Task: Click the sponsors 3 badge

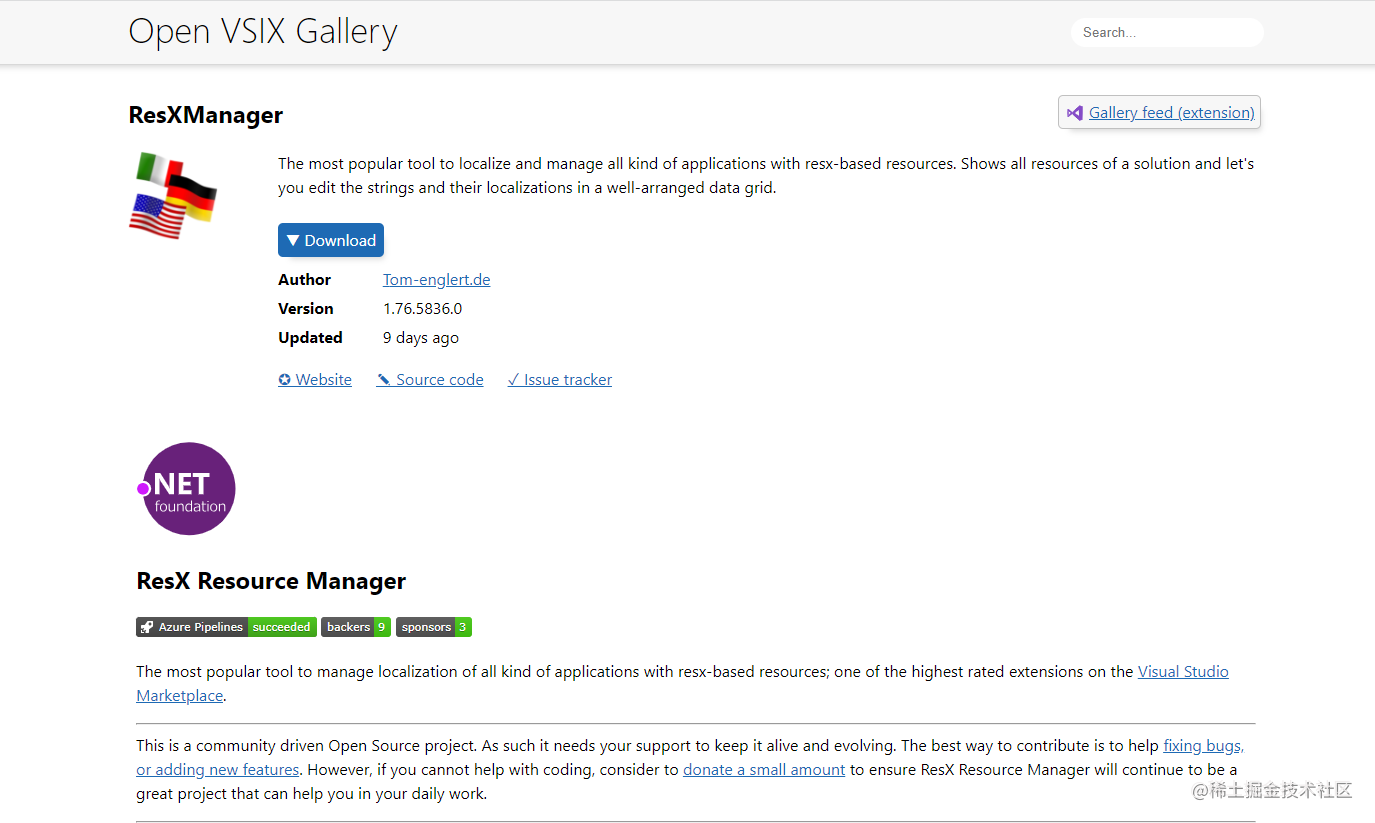Action: click(x=433, y=627)
